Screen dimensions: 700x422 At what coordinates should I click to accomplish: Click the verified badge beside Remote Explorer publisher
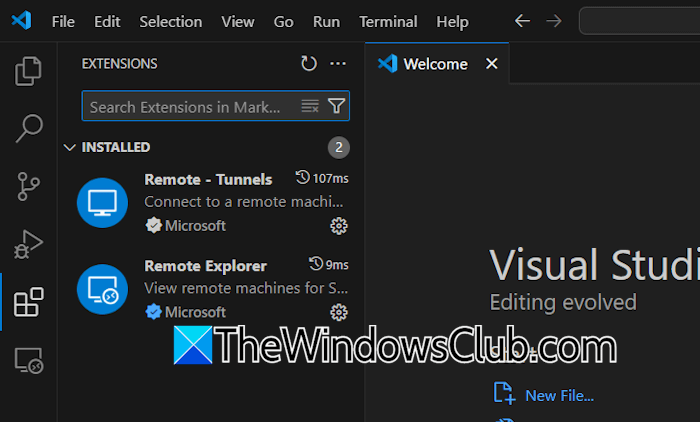tap(154, 312)
